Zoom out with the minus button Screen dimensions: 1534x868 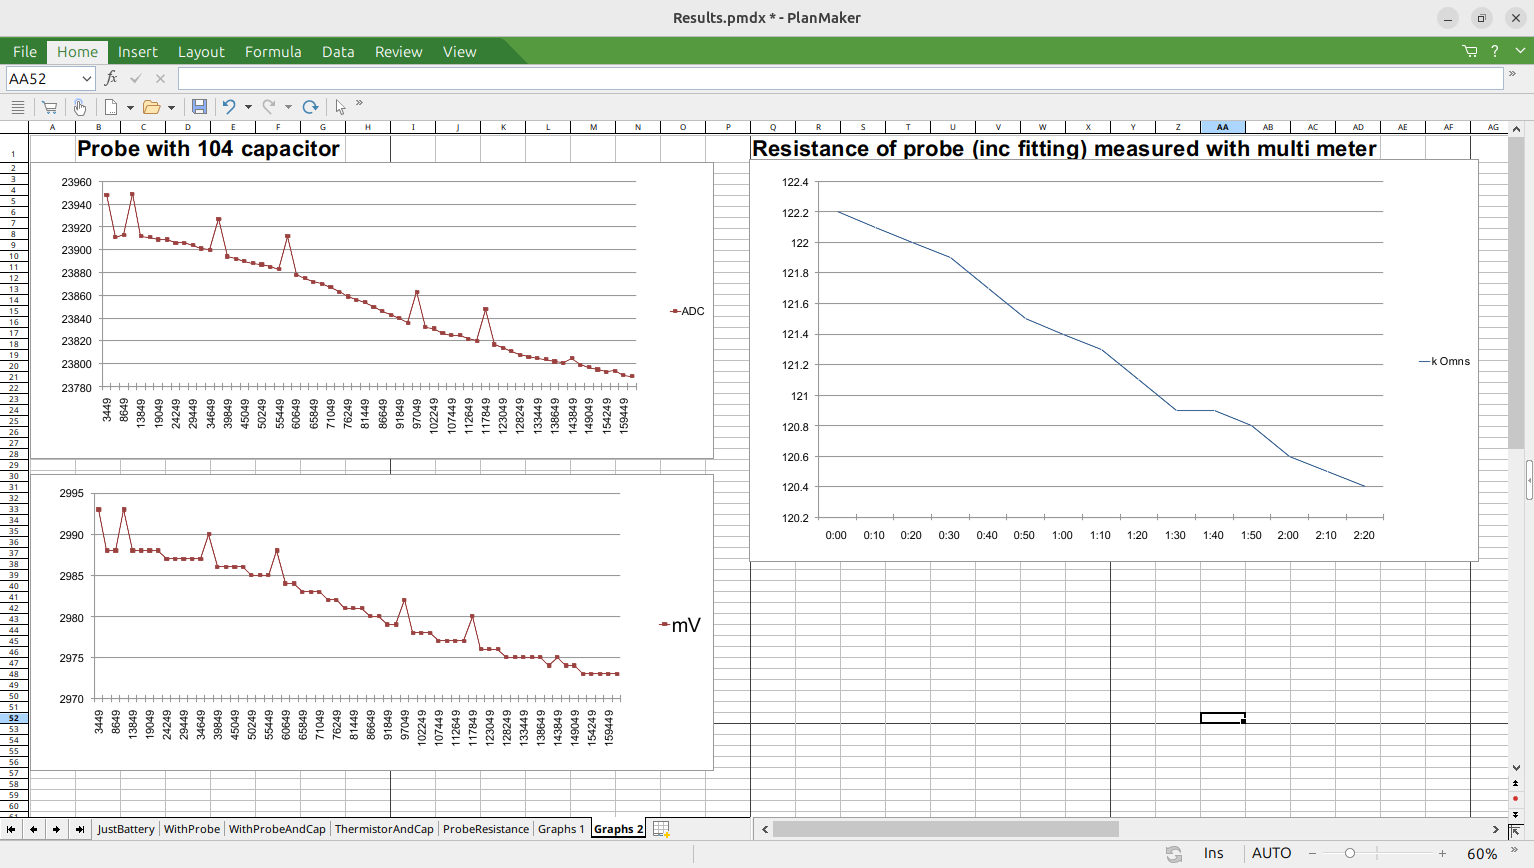pyautogui.click(x=1313, y=853)
